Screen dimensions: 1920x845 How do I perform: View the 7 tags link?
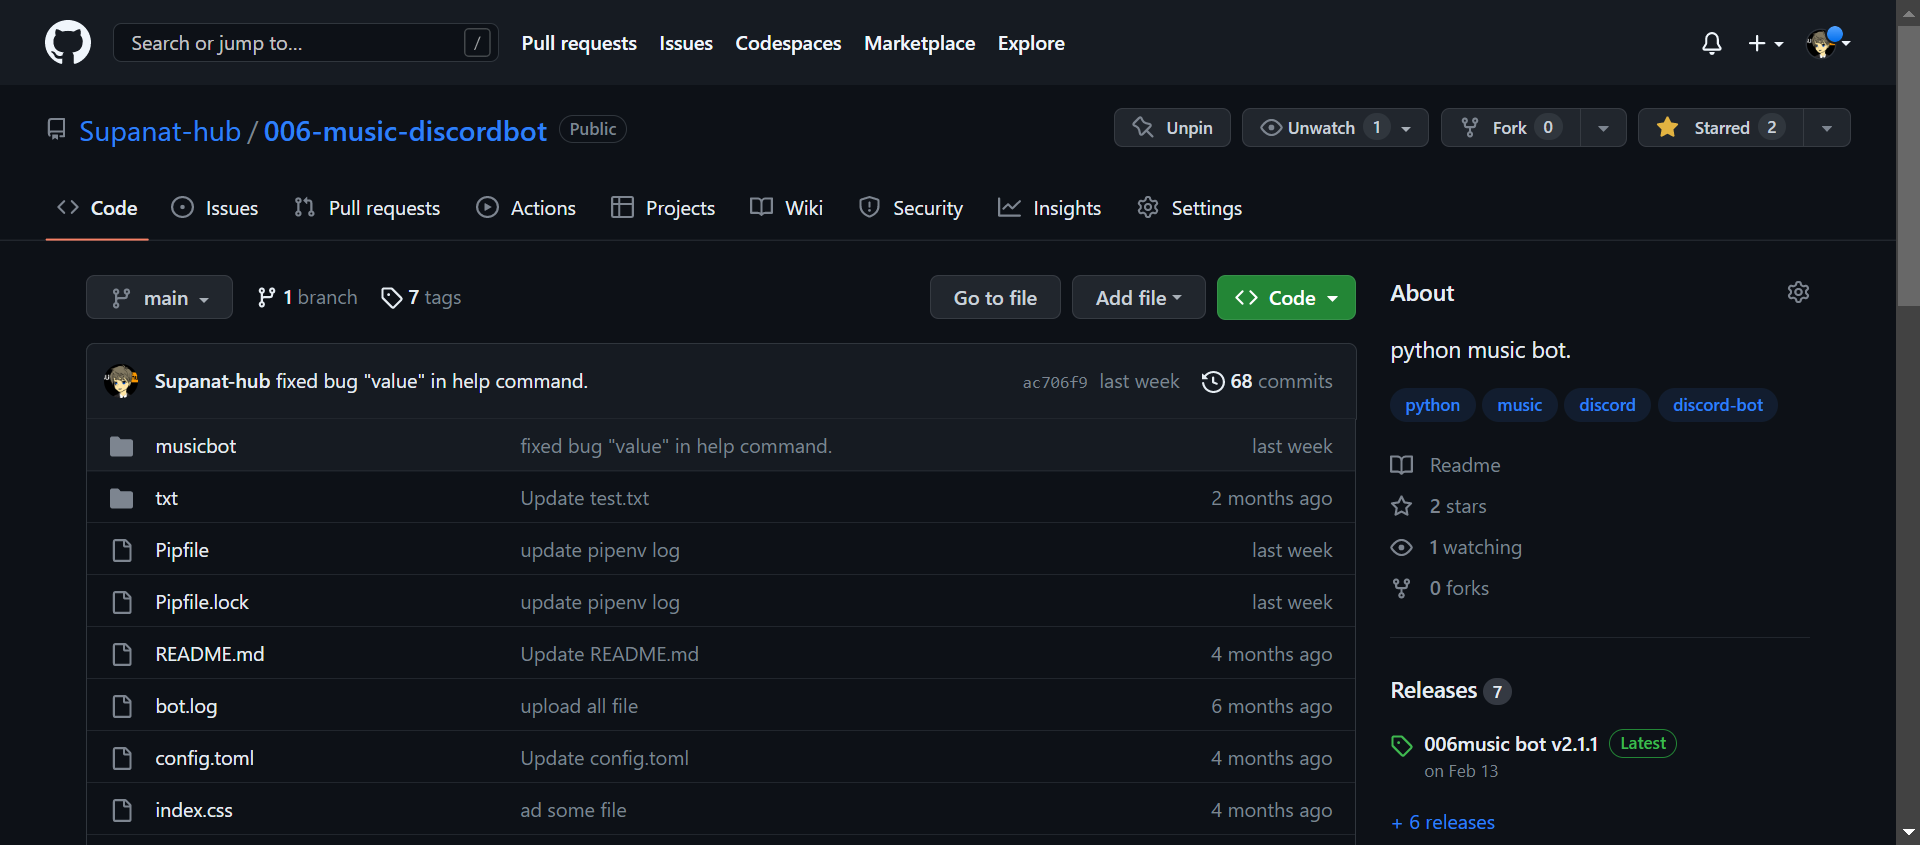pyautogui.click(x=421, y=297)
